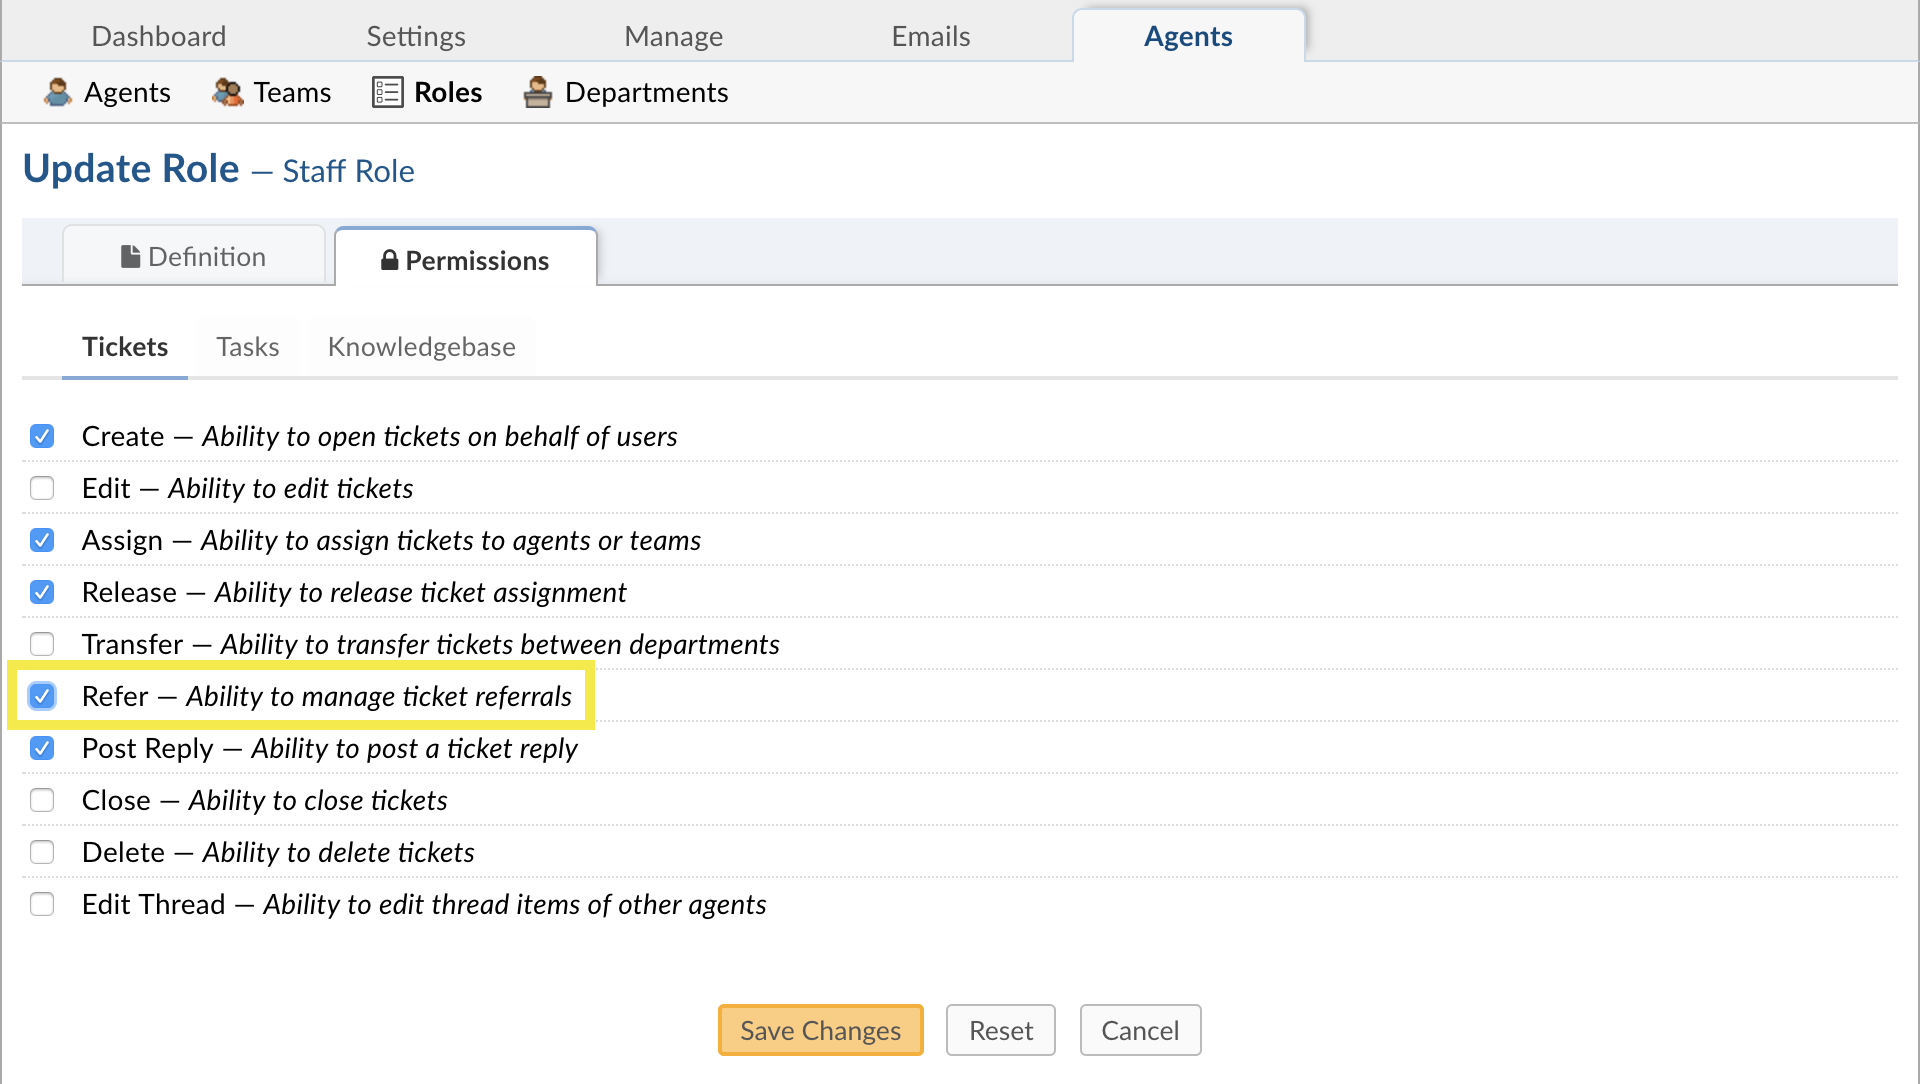Enable the Edit Thread permission

pos(42,904)
